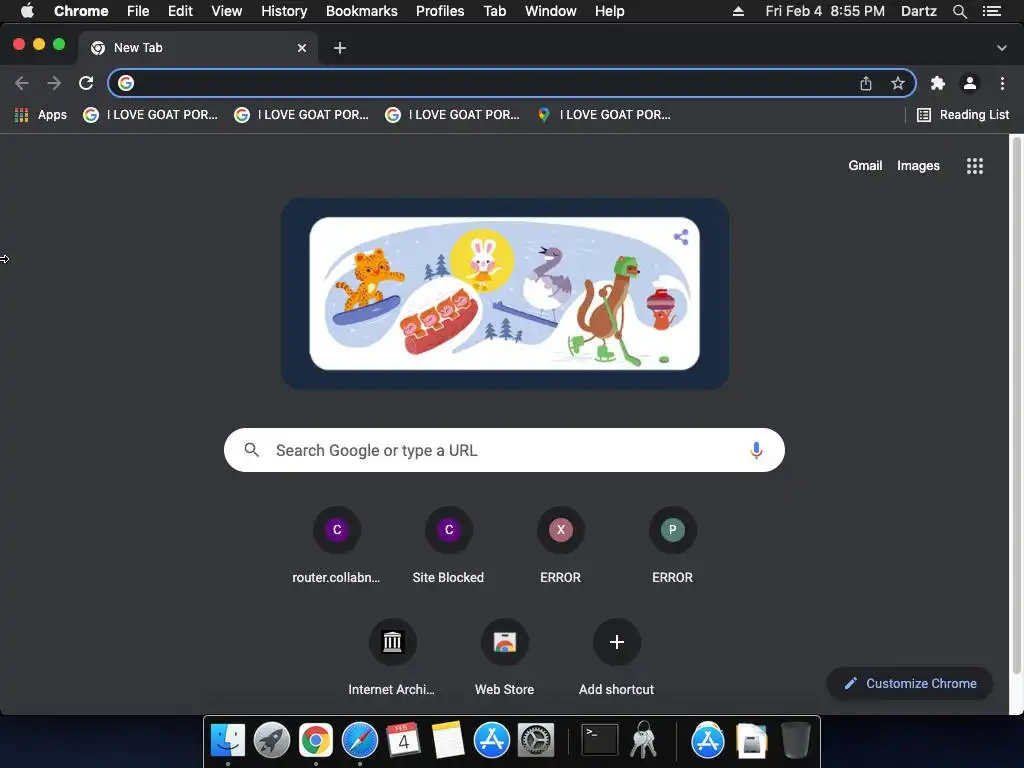This screenshot has width=1024, height=768.
Task: Click the eject icon in menu bar
Action: pyautogui.click(x=738, y=11)
